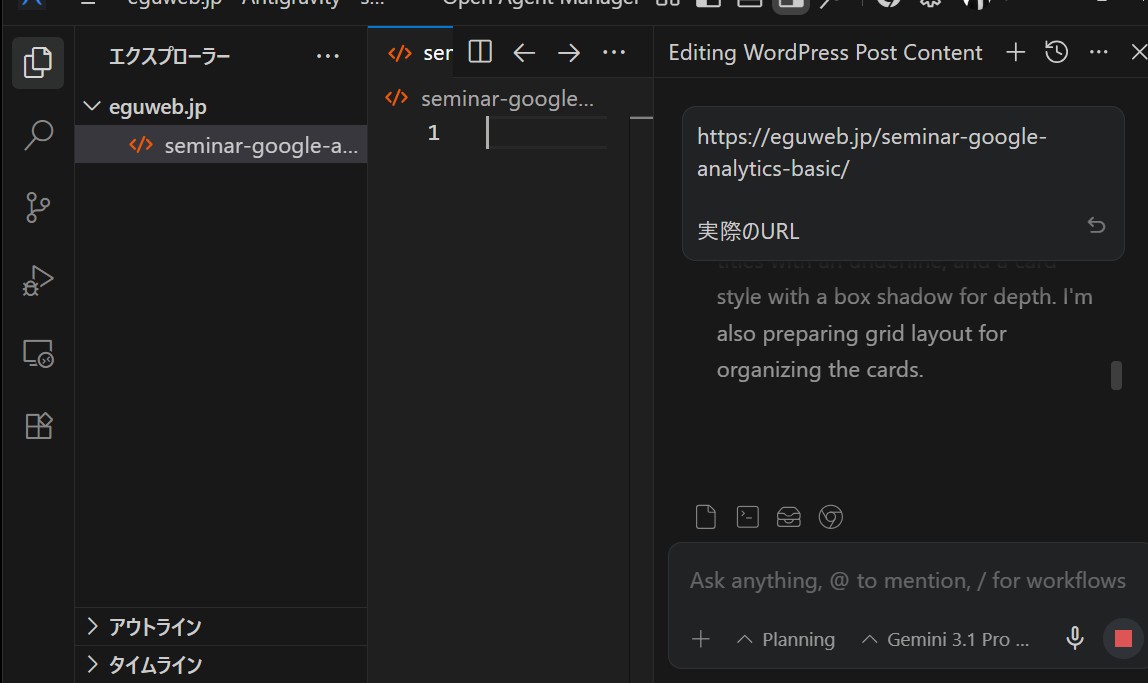Open the Search view in the activity bar
This screenshot has height=683, width=1148.
(37, 134)
